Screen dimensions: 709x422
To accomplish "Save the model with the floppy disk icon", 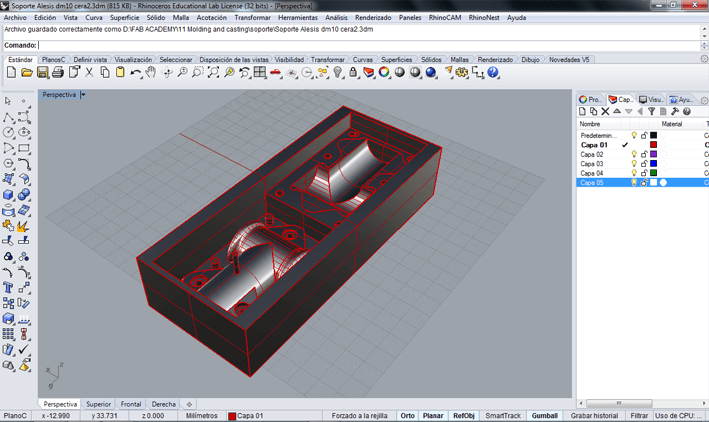I will 43,72.
